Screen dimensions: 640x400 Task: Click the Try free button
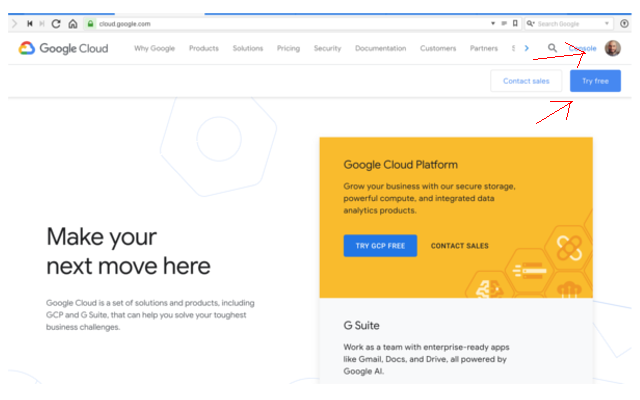point(595,81)
